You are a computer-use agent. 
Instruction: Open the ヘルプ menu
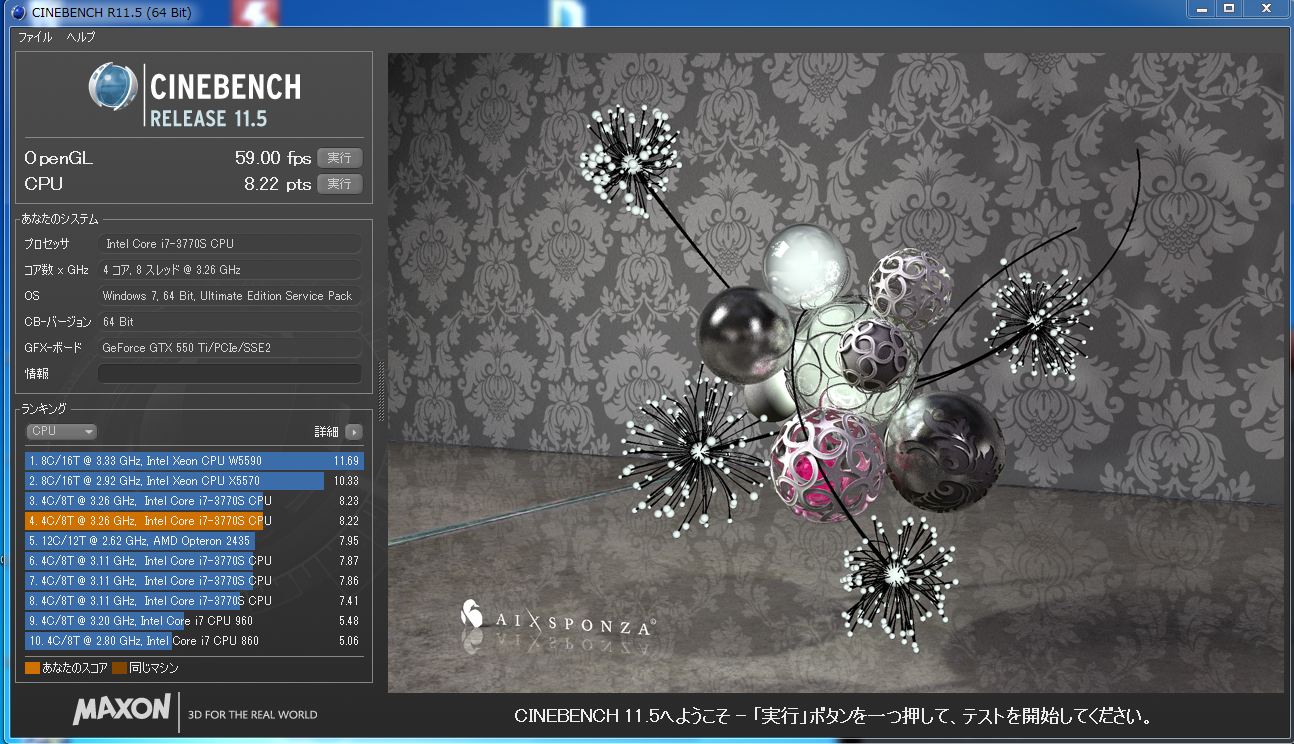point(81,37)
